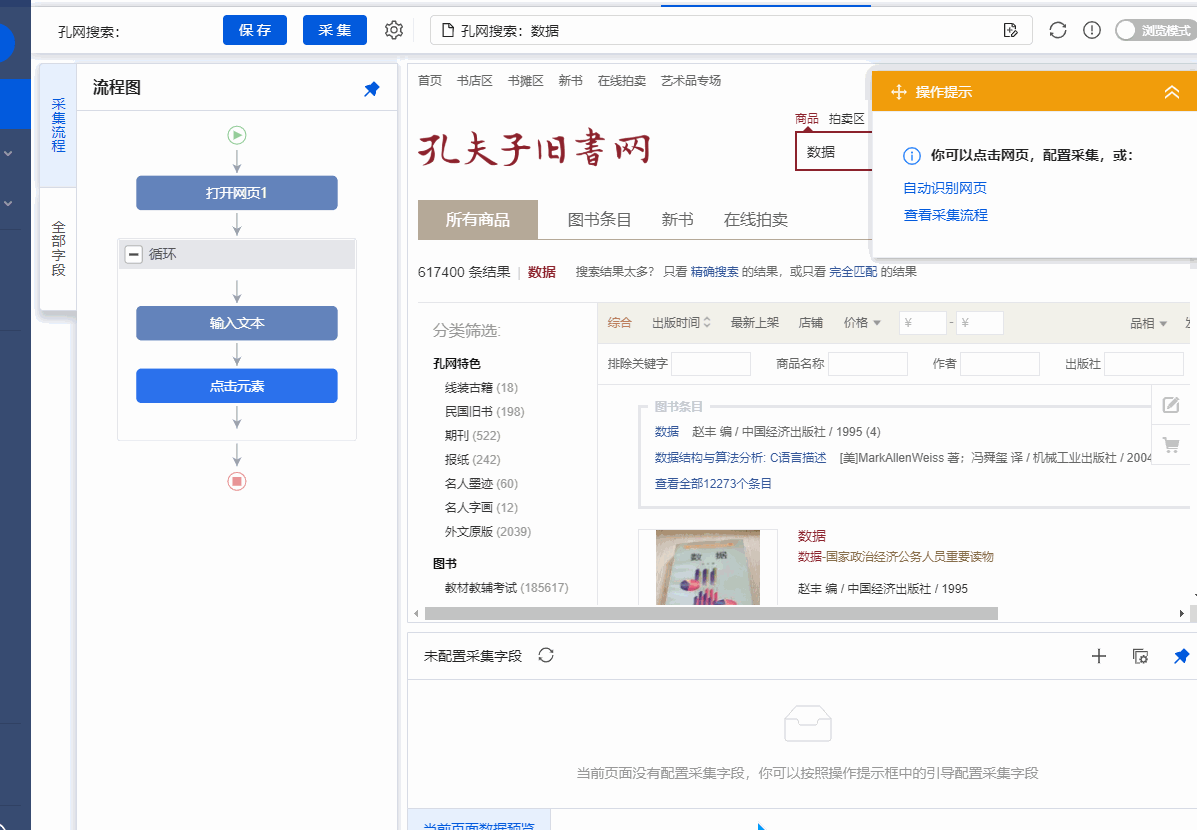Viewport: 1197px width, 830px height.
Task: Filter by 民国旧书 category
Action: tap(485, 412)
